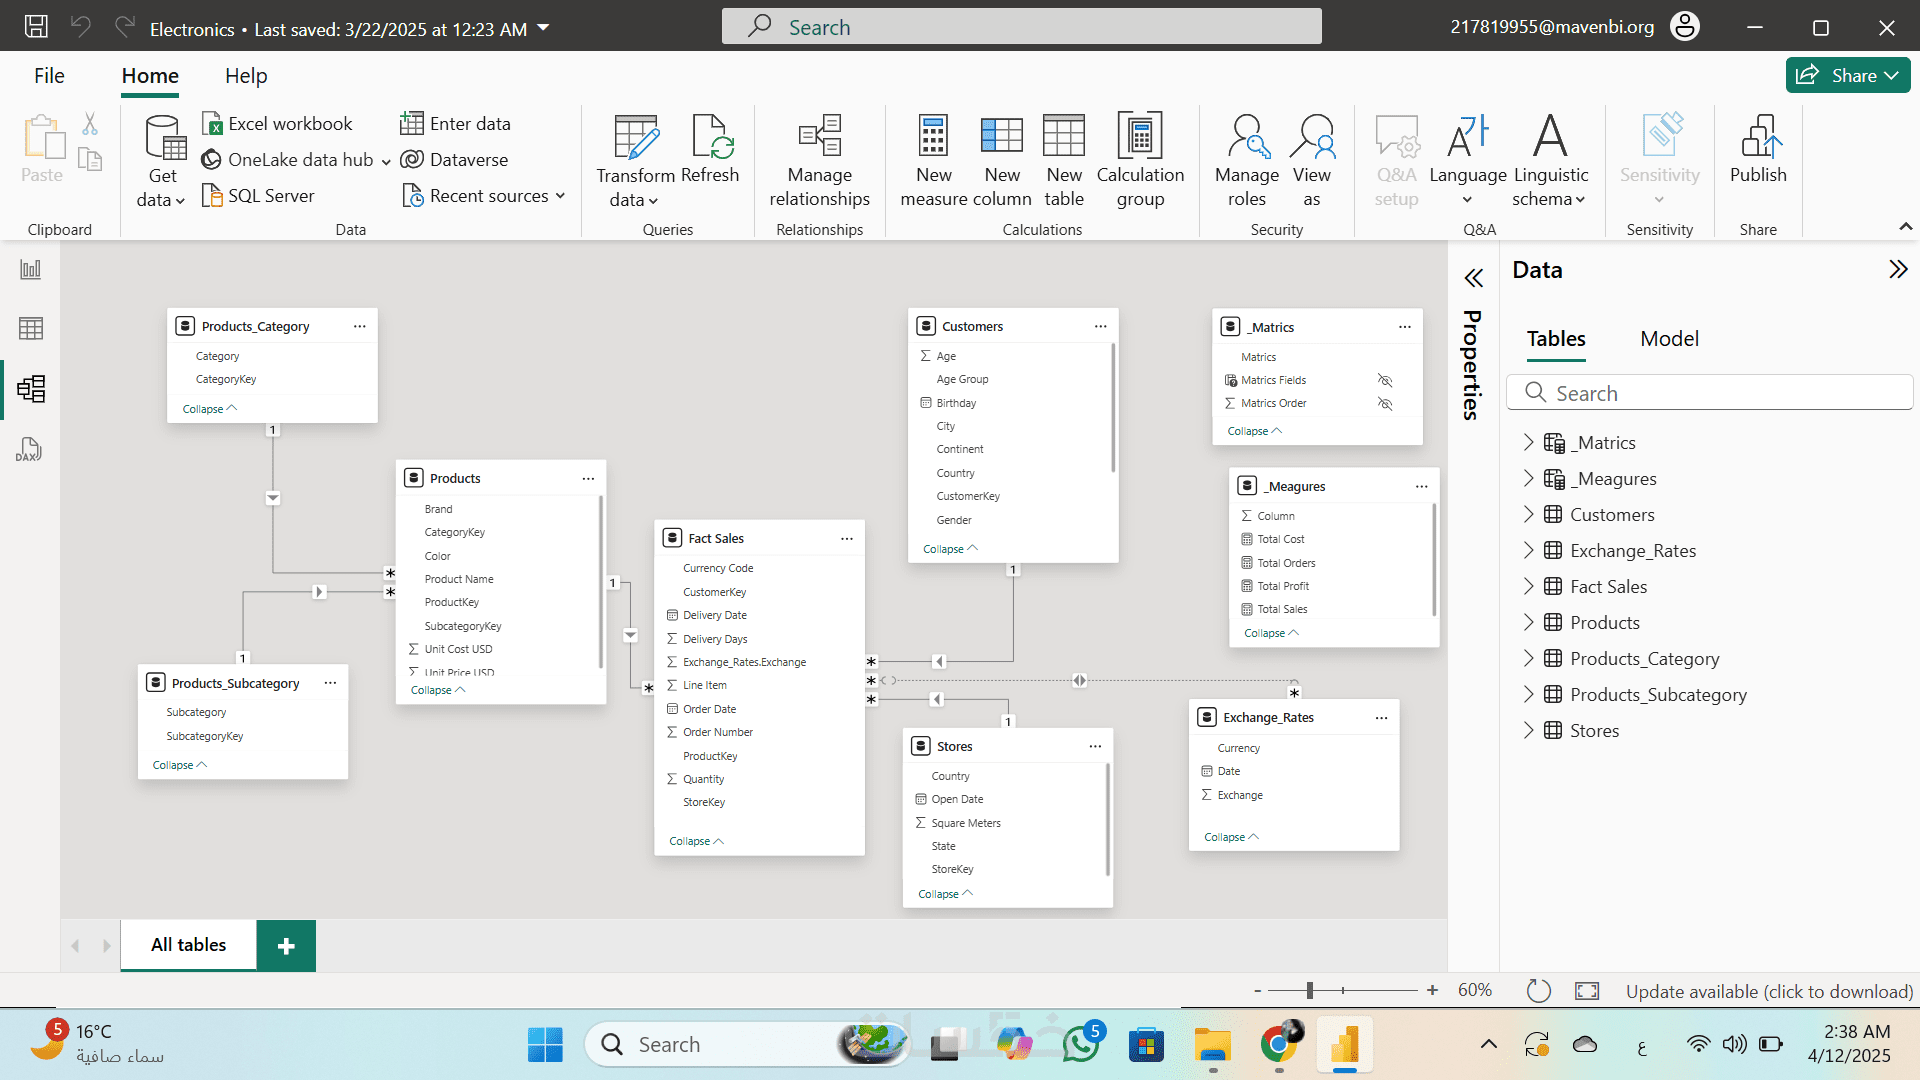Screen dimensions: 1920x1080
Task: Open Recent sources dropdown
Action: pos(560,196)
